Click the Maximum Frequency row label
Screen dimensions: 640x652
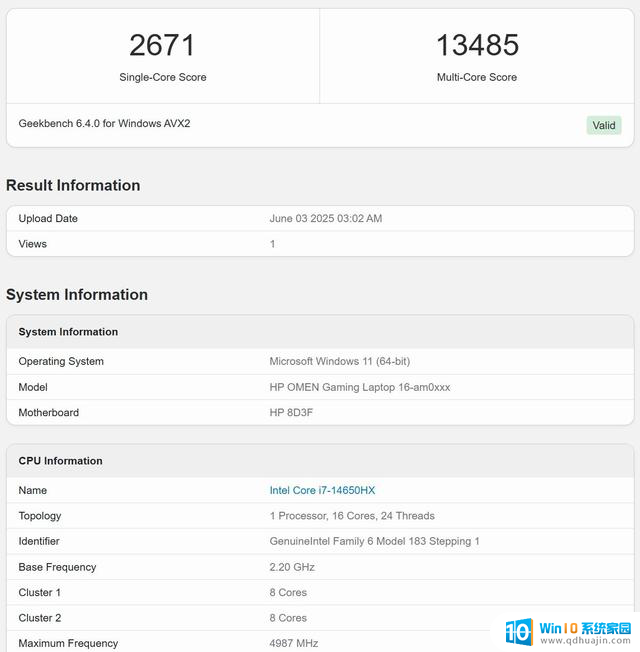[68, 643]
